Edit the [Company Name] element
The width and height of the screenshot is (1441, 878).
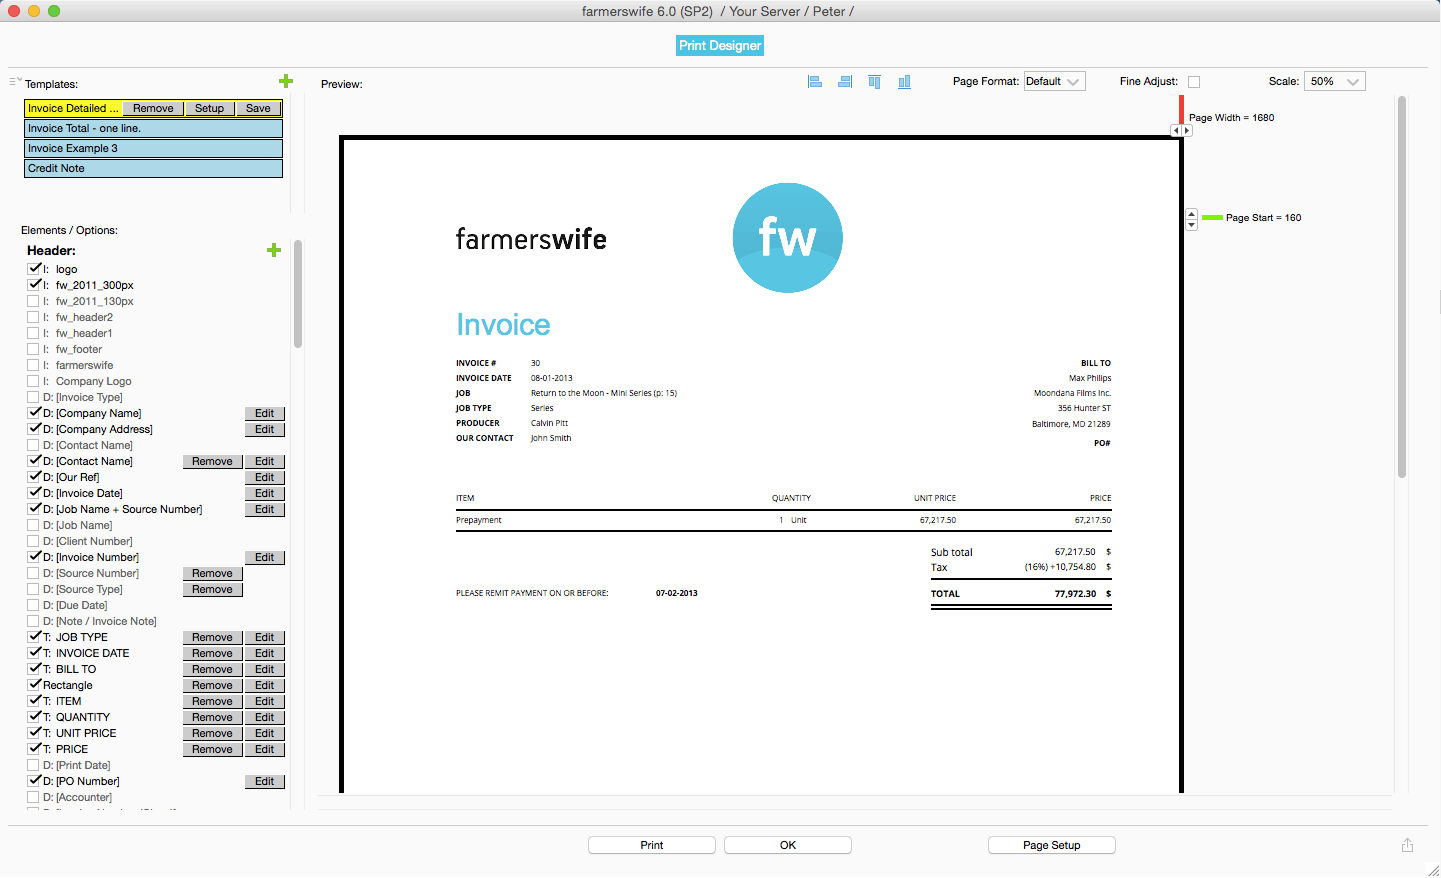265,413
